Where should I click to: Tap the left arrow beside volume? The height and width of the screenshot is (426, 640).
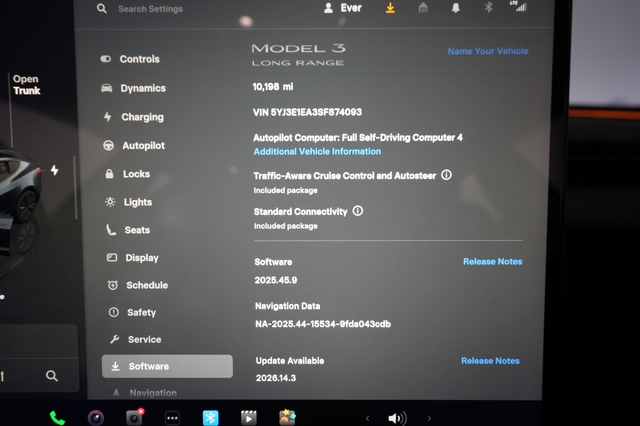click(x=367, y=418)
